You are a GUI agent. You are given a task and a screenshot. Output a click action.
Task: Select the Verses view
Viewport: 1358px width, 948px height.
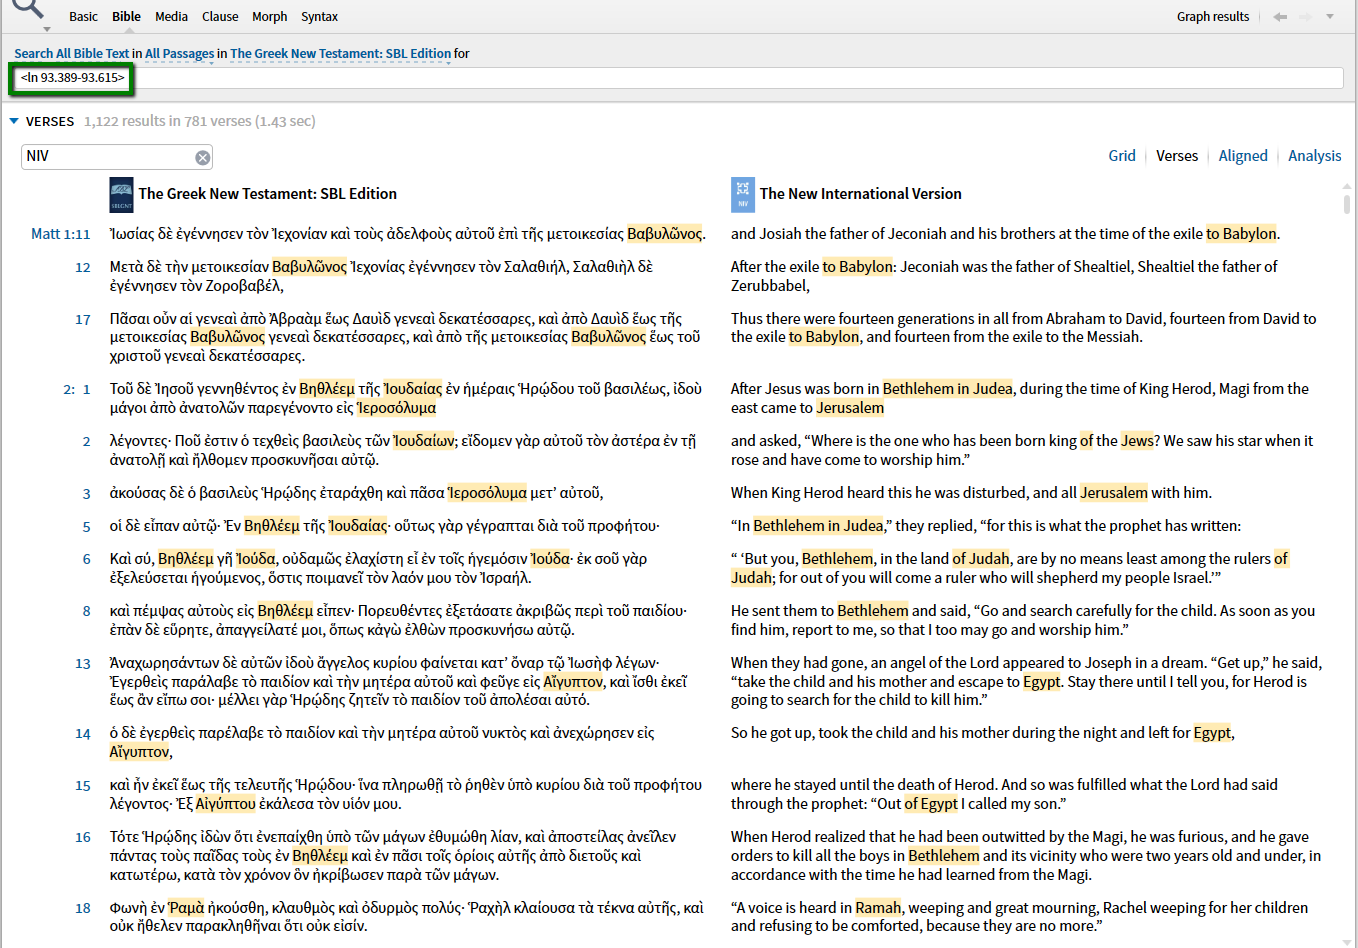pos(1177,156)
